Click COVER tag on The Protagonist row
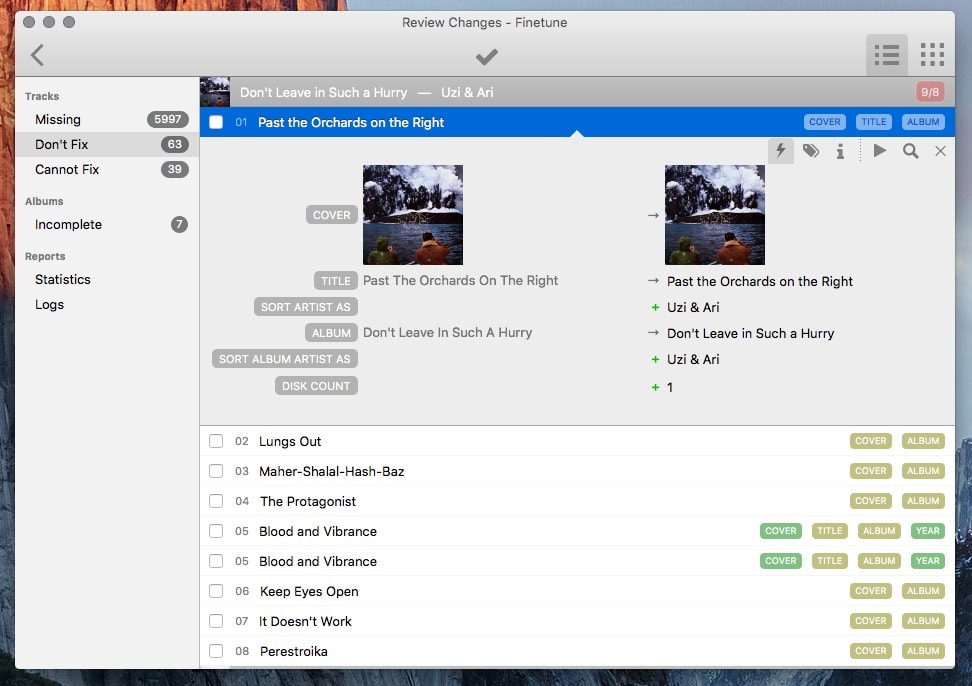The height and width of the screenshot is (686, 972). coord(870,500)
